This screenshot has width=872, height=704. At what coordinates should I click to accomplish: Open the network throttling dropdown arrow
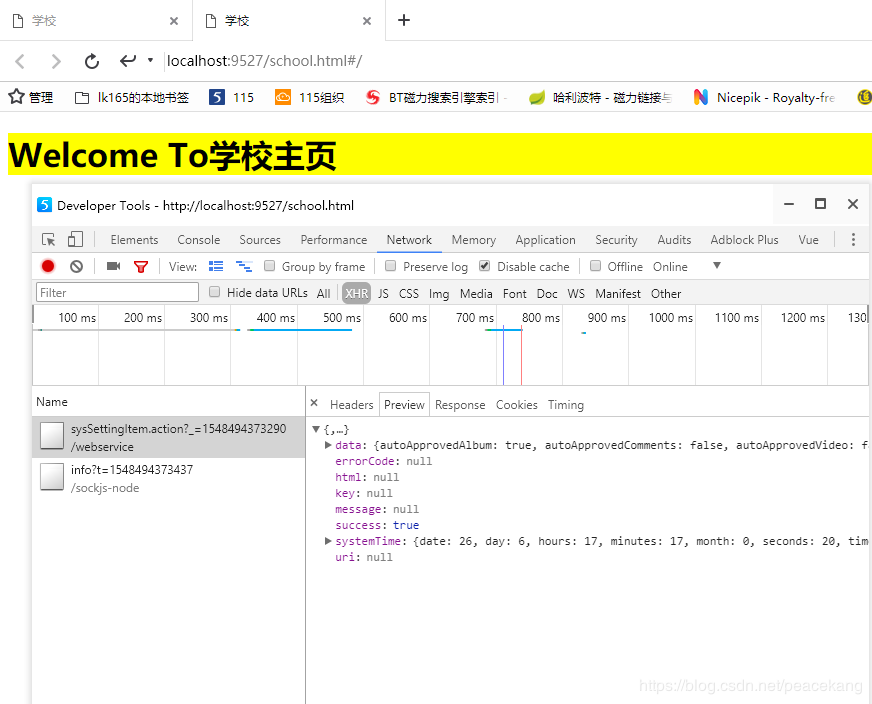pos(717,265)
